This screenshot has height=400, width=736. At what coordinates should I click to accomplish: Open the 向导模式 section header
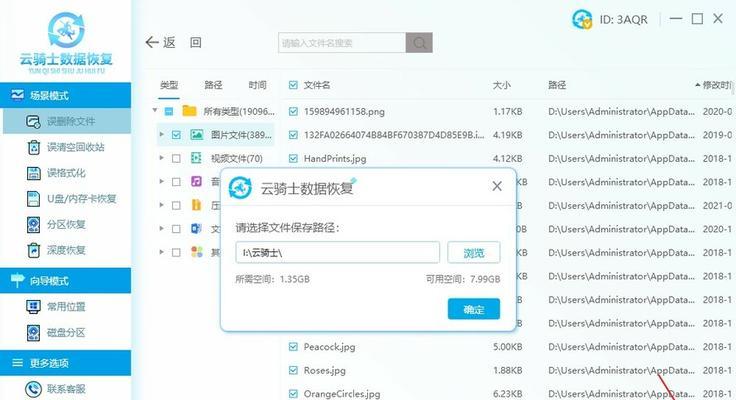tap(66, 281)
